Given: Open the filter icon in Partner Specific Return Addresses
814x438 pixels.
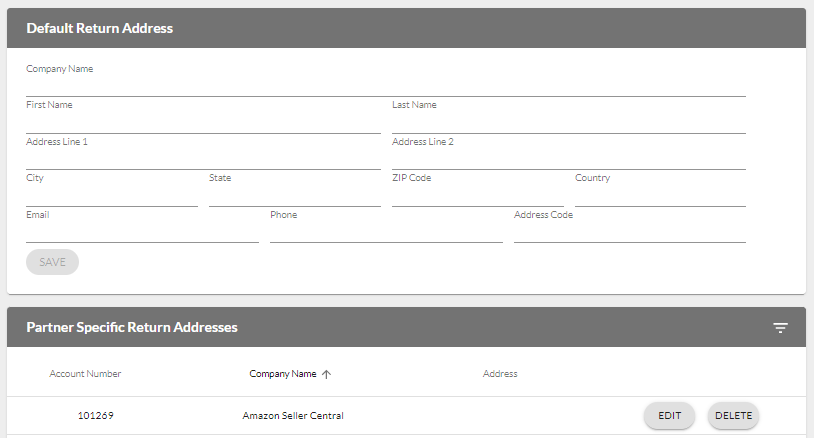Looking at the screenshot, I should (780, 328).
